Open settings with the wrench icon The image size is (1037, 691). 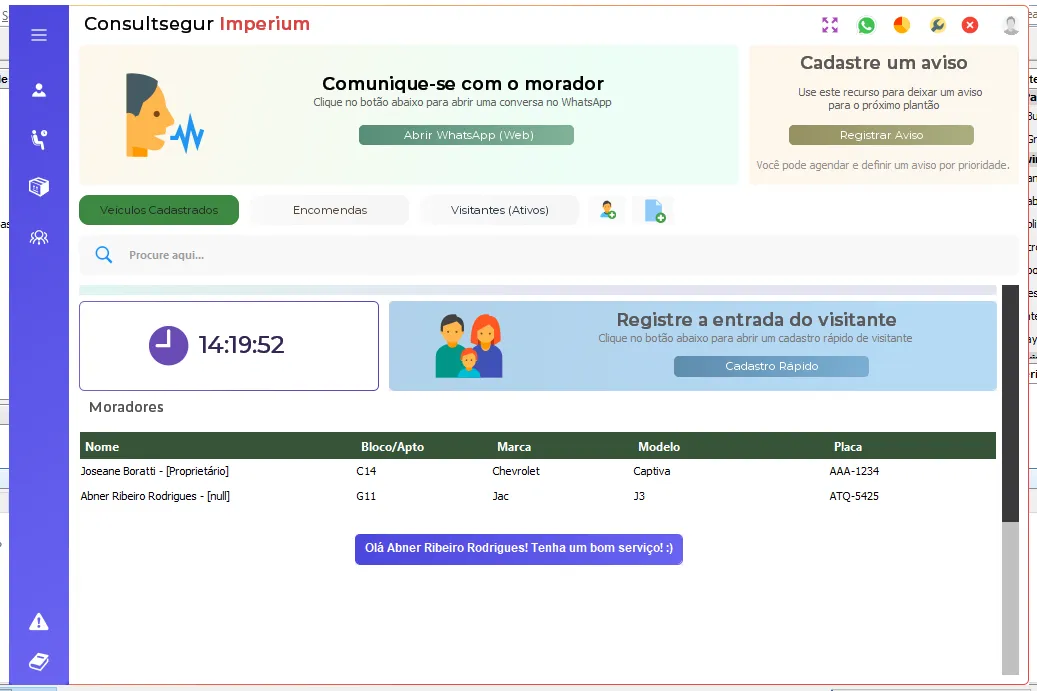coord(937,25)
